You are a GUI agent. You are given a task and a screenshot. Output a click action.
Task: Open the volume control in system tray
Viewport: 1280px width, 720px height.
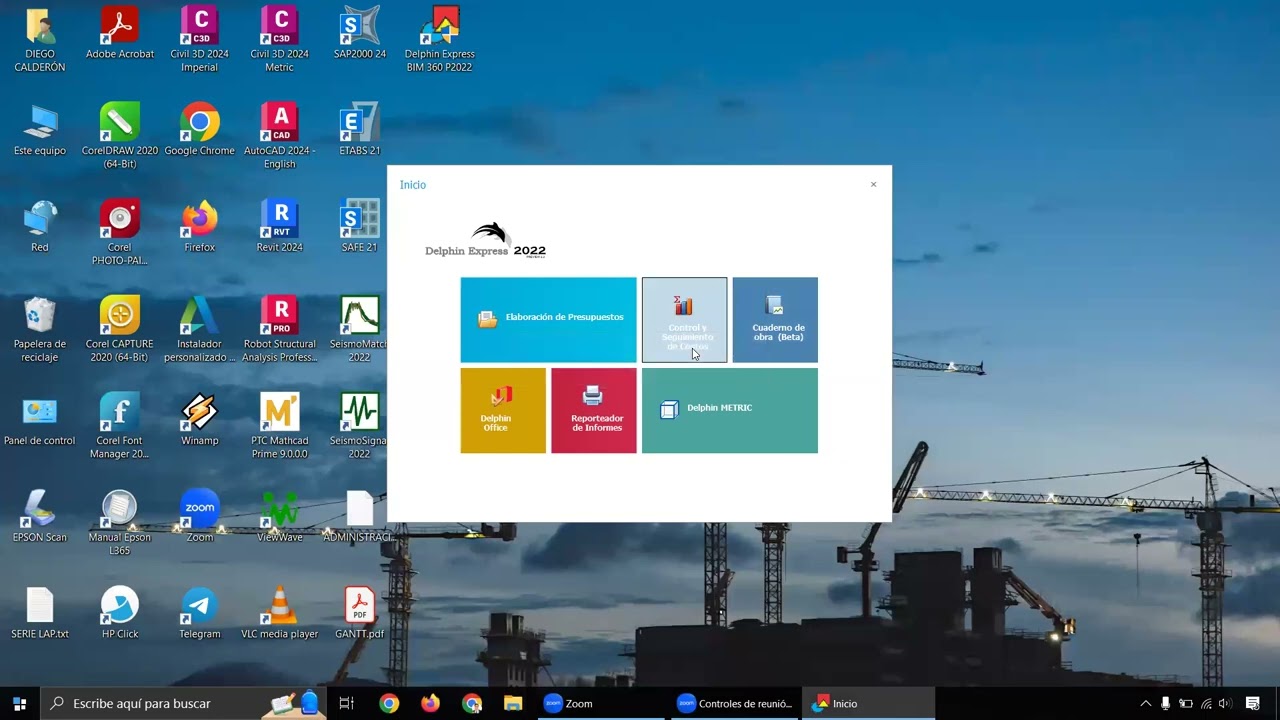[1226, 704]
